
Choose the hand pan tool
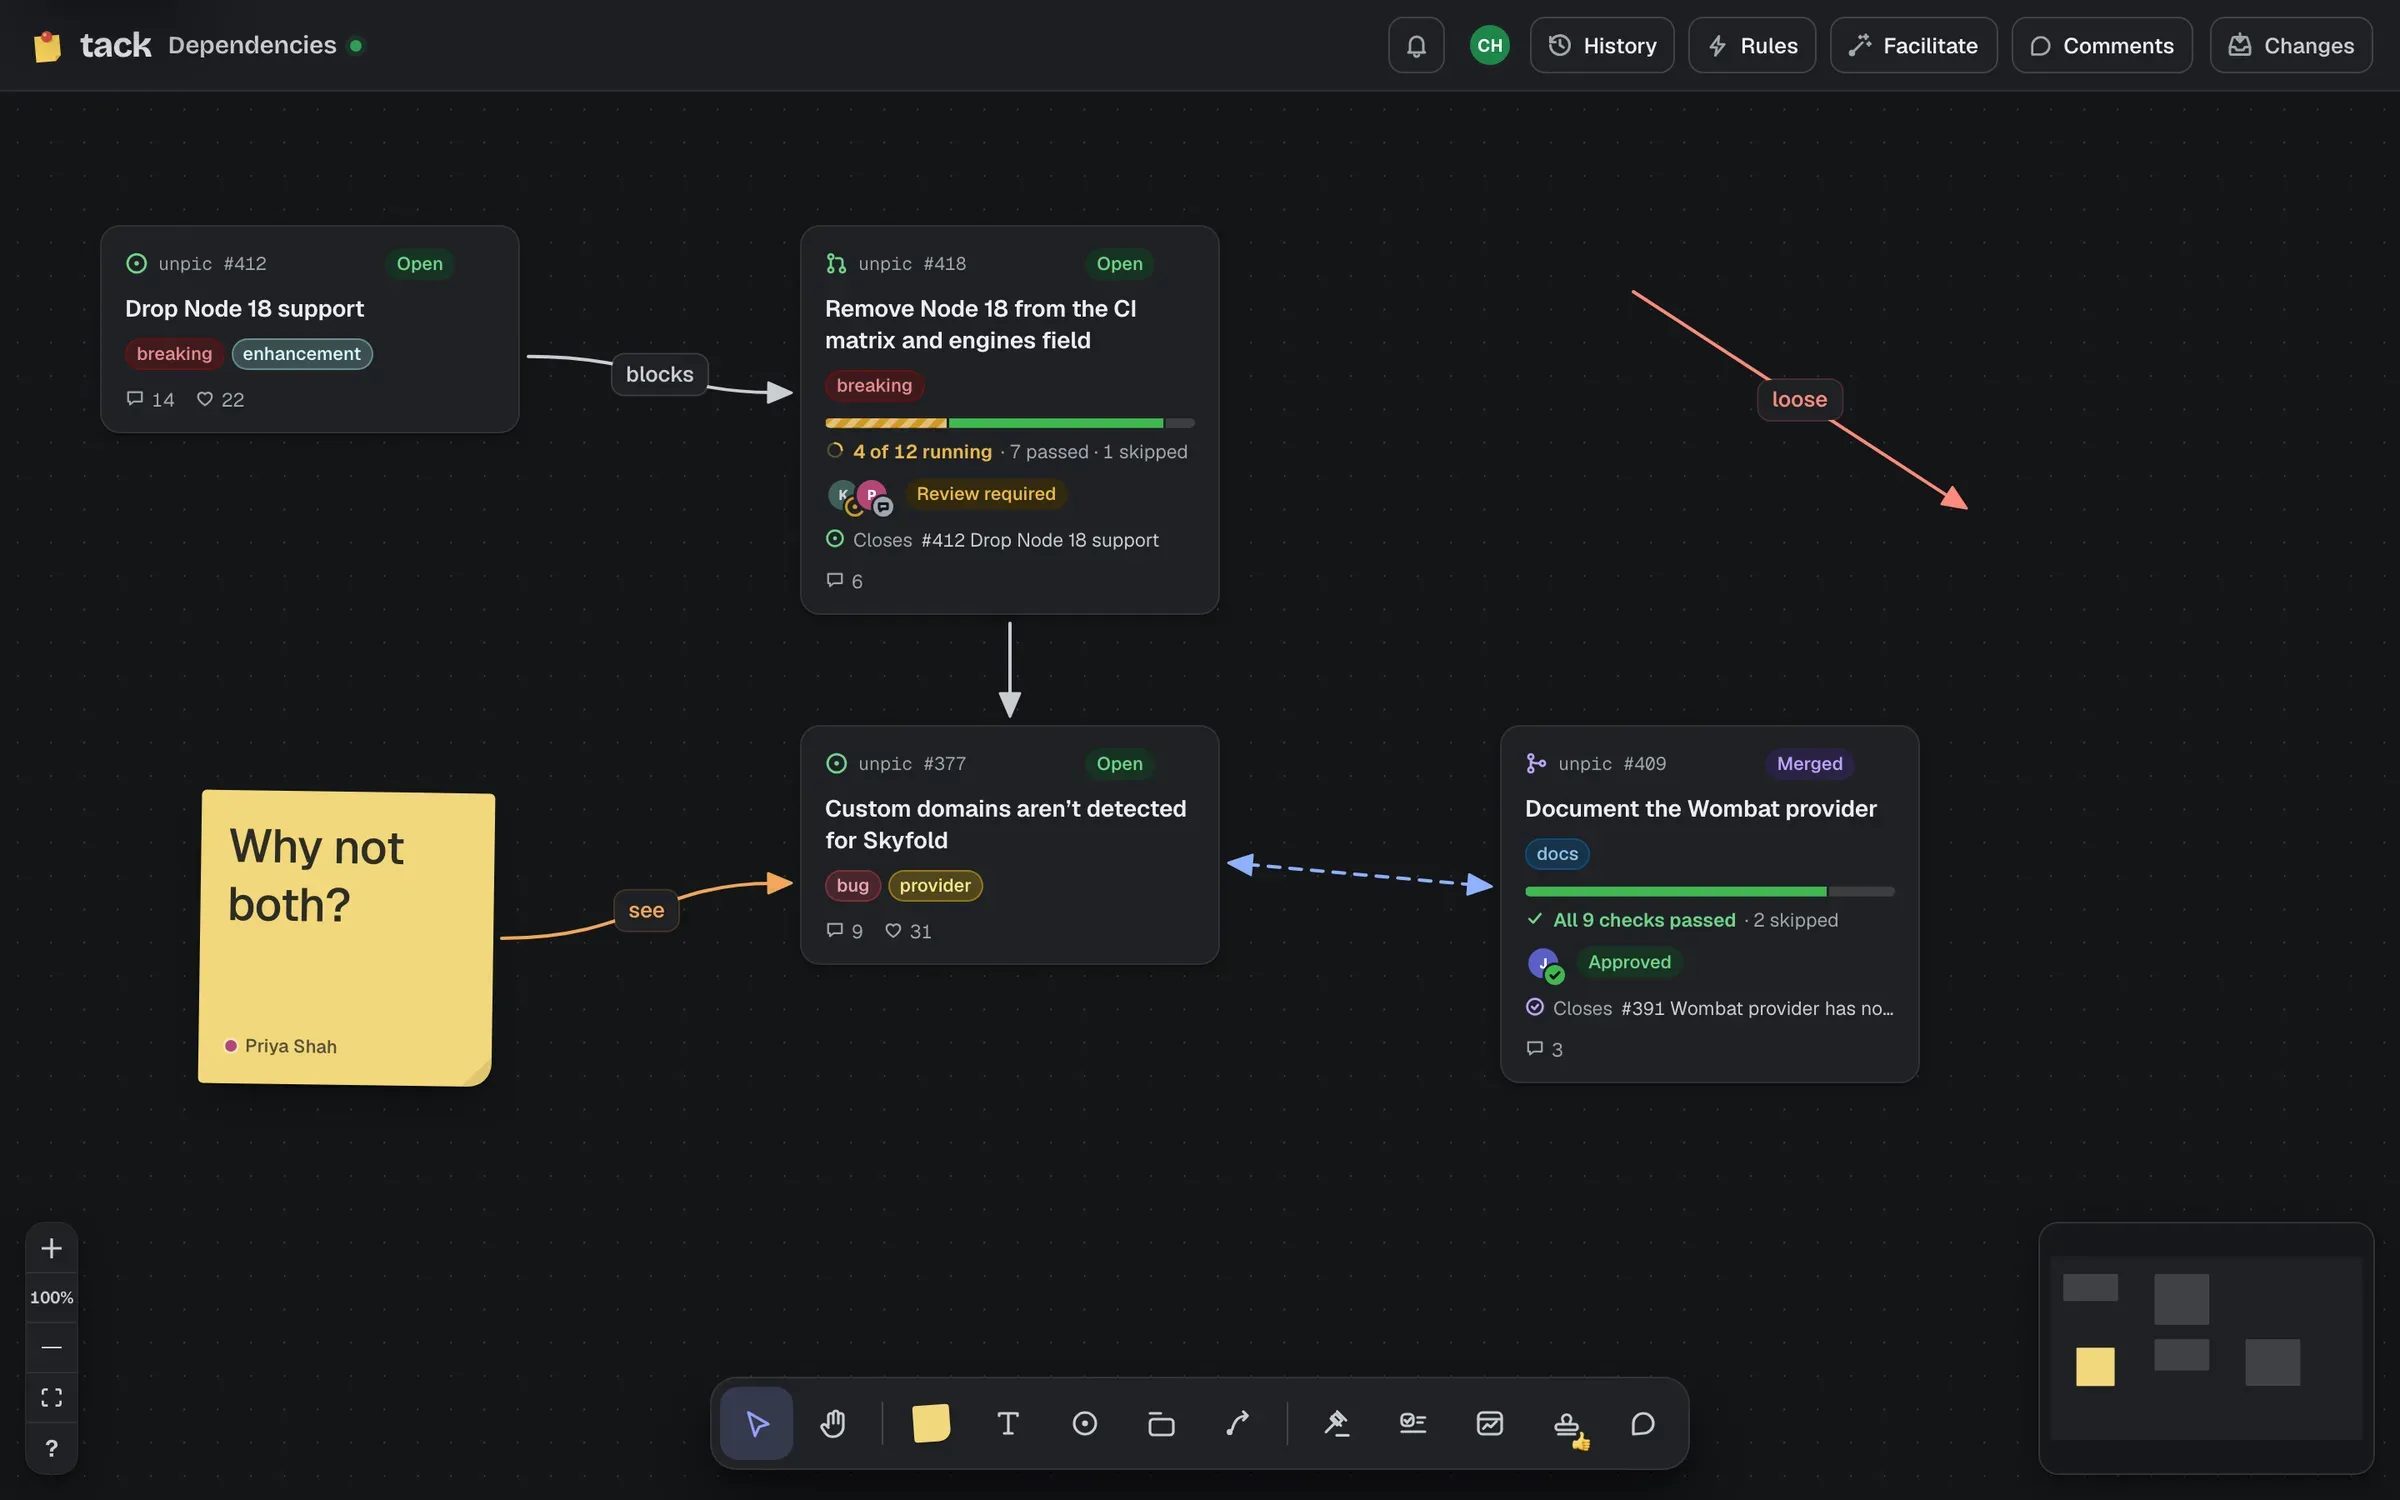coord(833,1422)
